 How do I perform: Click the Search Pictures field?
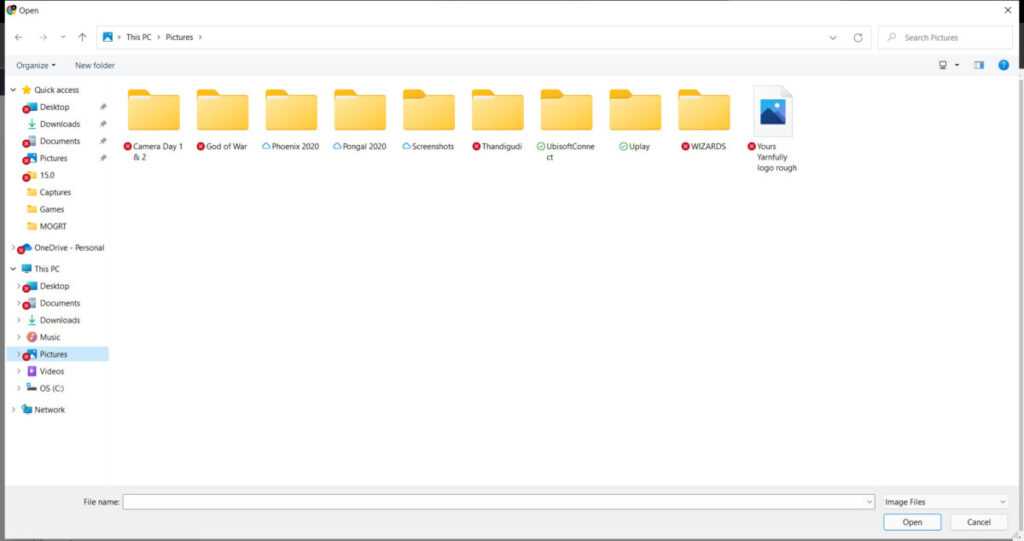(x=945, y=37)
